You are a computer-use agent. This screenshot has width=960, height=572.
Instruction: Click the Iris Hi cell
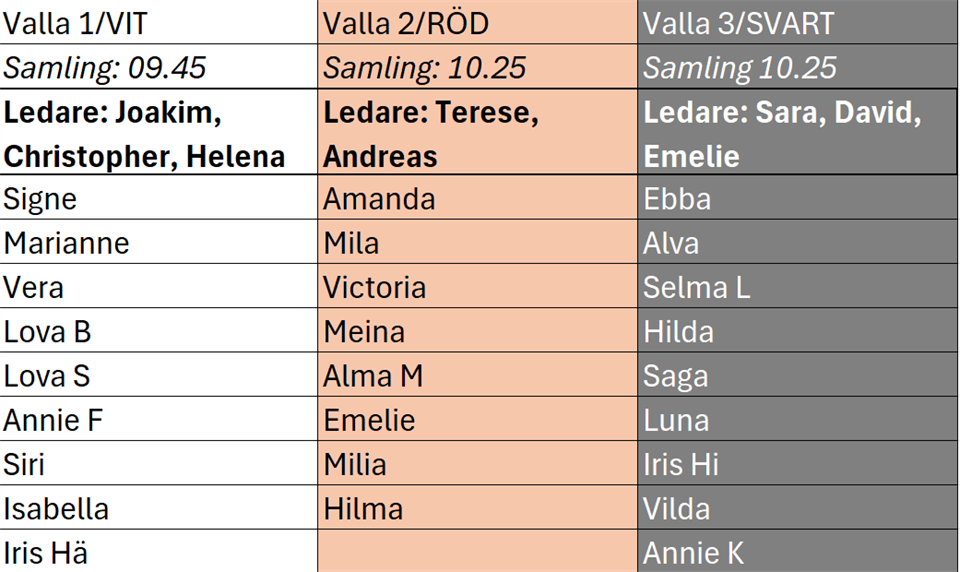(x=798, y=463)
